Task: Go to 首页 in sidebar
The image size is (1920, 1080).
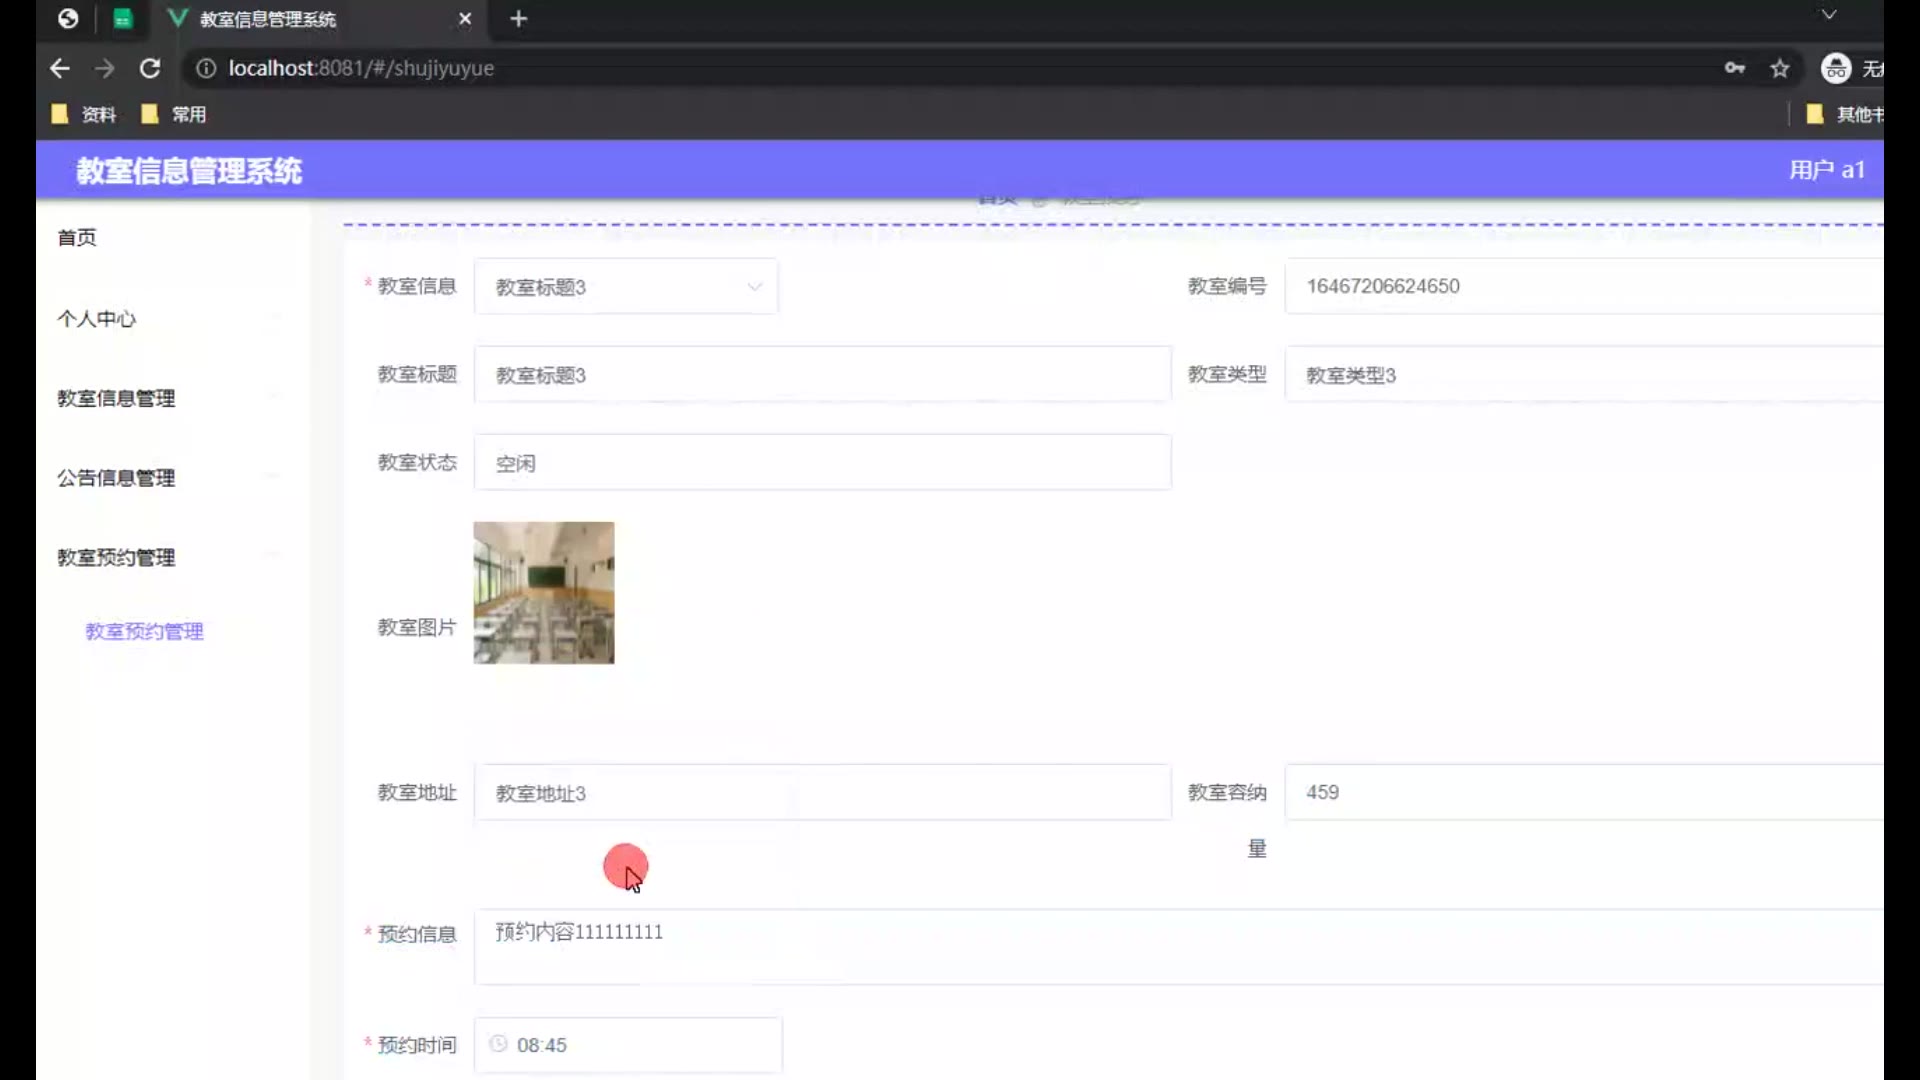Action: pyautogui.click(x=77, y=238)
